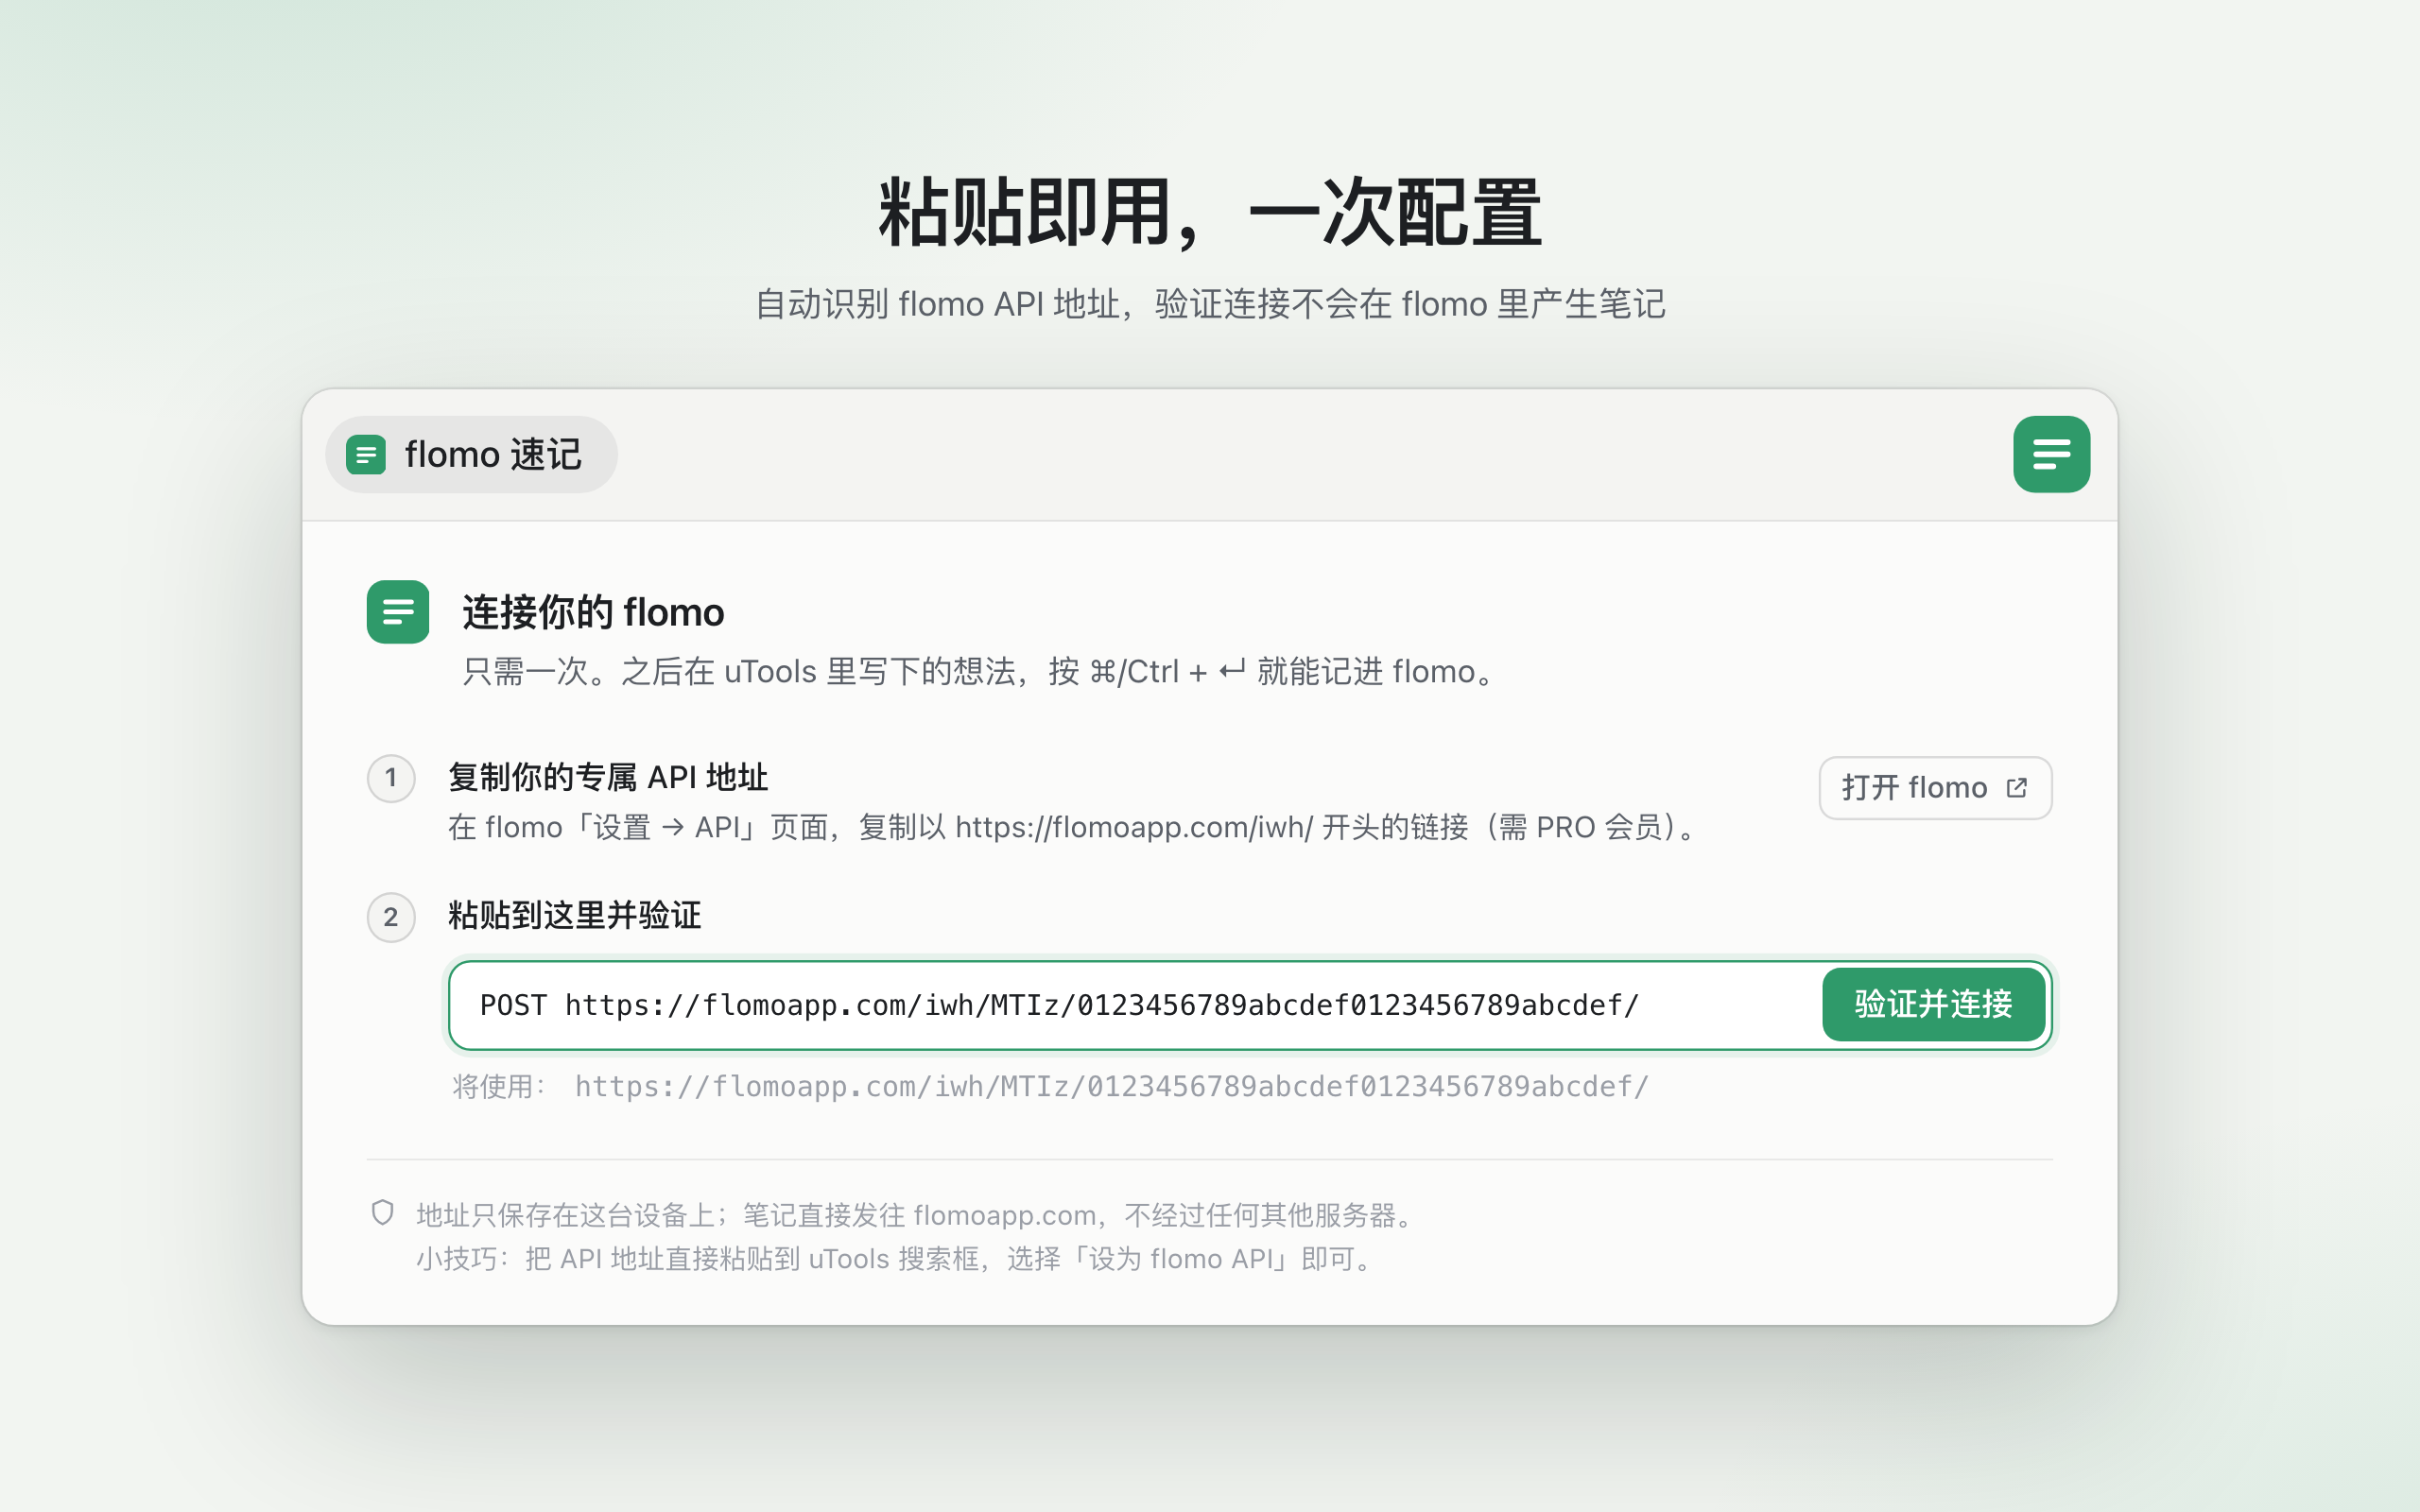The height and width of the screenshot is (1512, 2420).
Task: Click the page title 粘贴即用，一次配置
Action: 1210,213
